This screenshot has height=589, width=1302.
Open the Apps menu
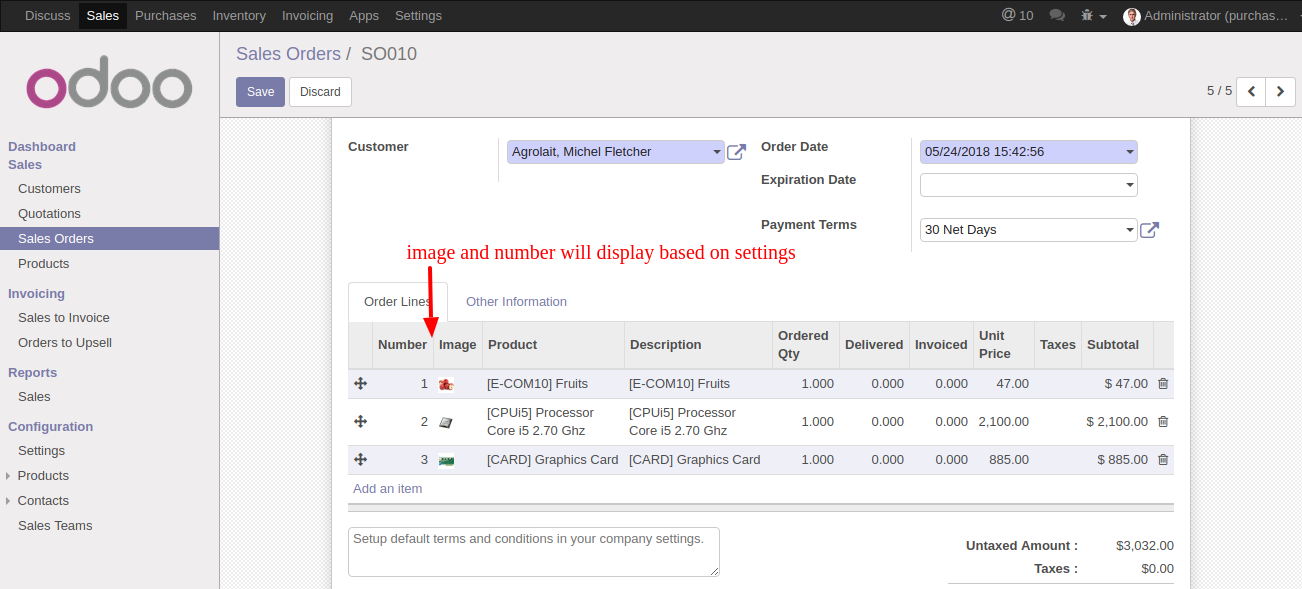coord(364,15)
